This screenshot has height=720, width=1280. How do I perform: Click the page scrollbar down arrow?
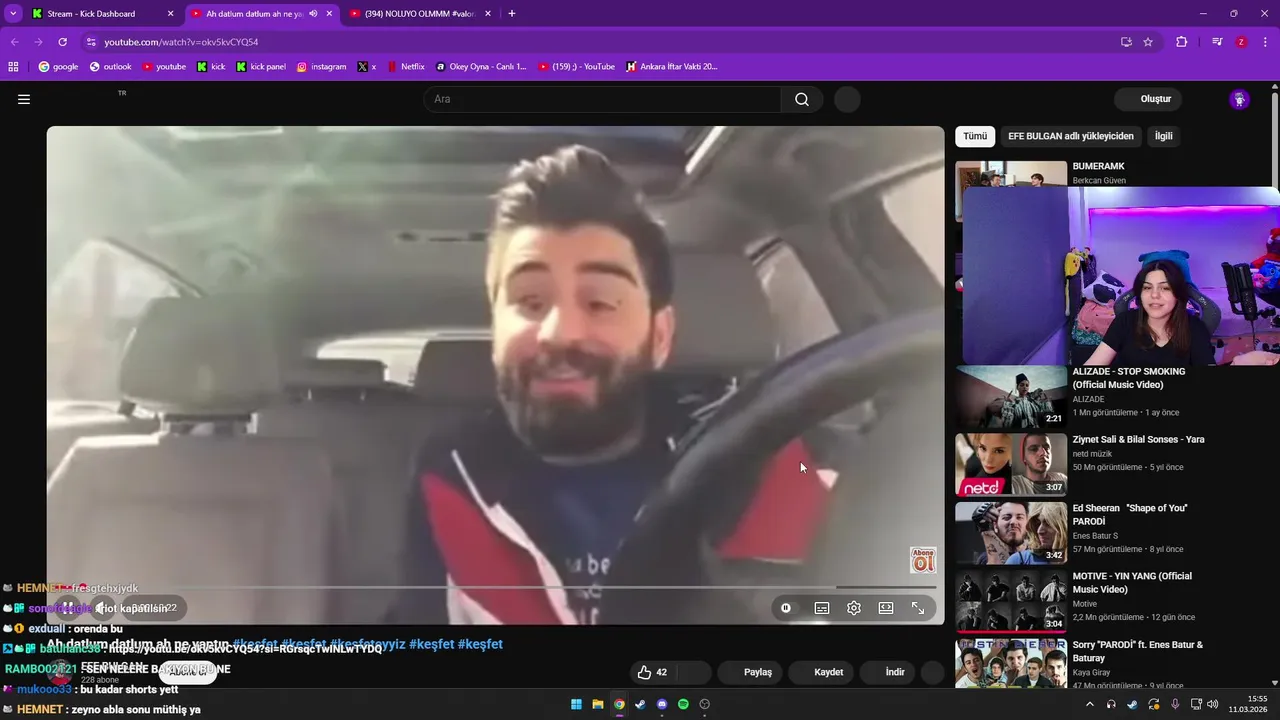(1274, 683)
